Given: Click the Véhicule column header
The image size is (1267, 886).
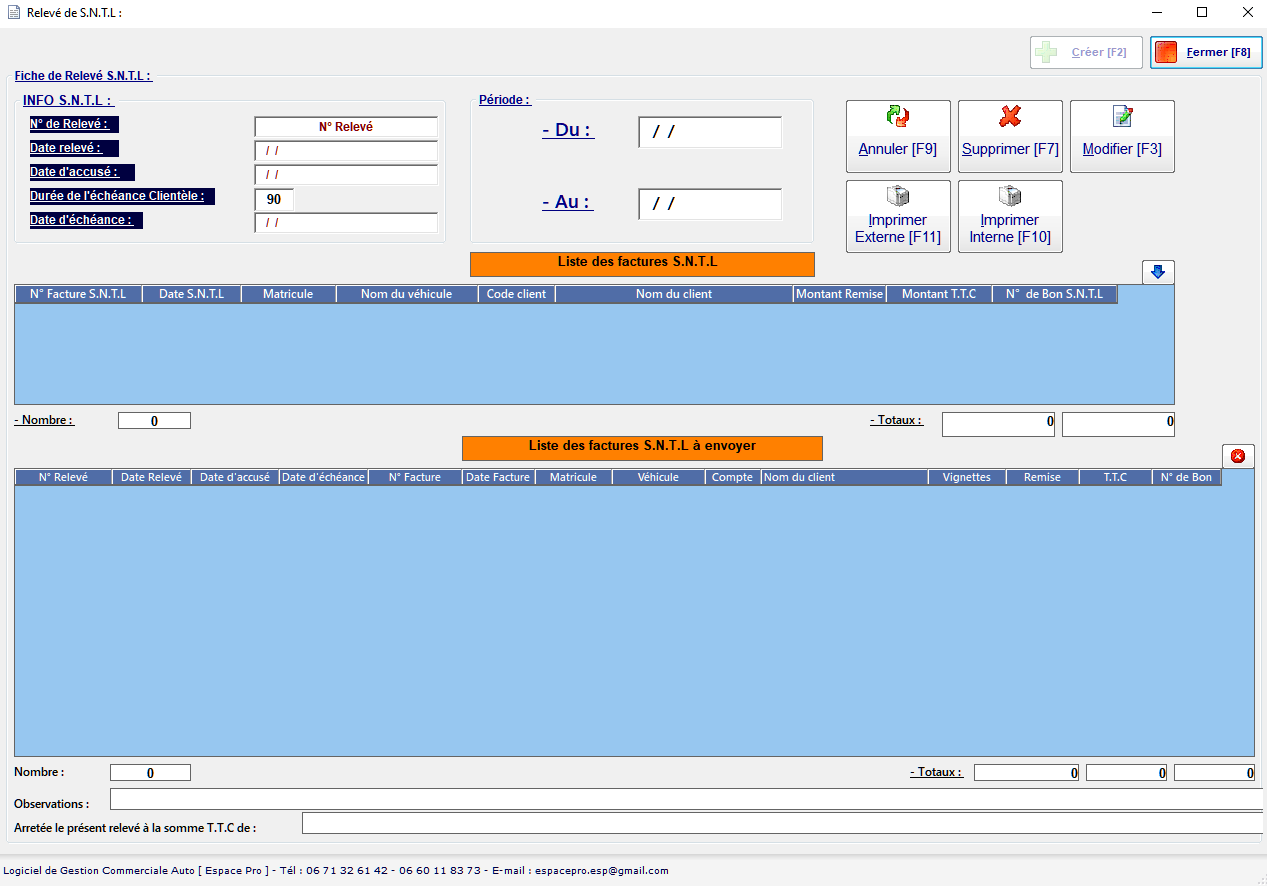Looking at the screenshot, I should pyautogui.click(x=659, y=478).
